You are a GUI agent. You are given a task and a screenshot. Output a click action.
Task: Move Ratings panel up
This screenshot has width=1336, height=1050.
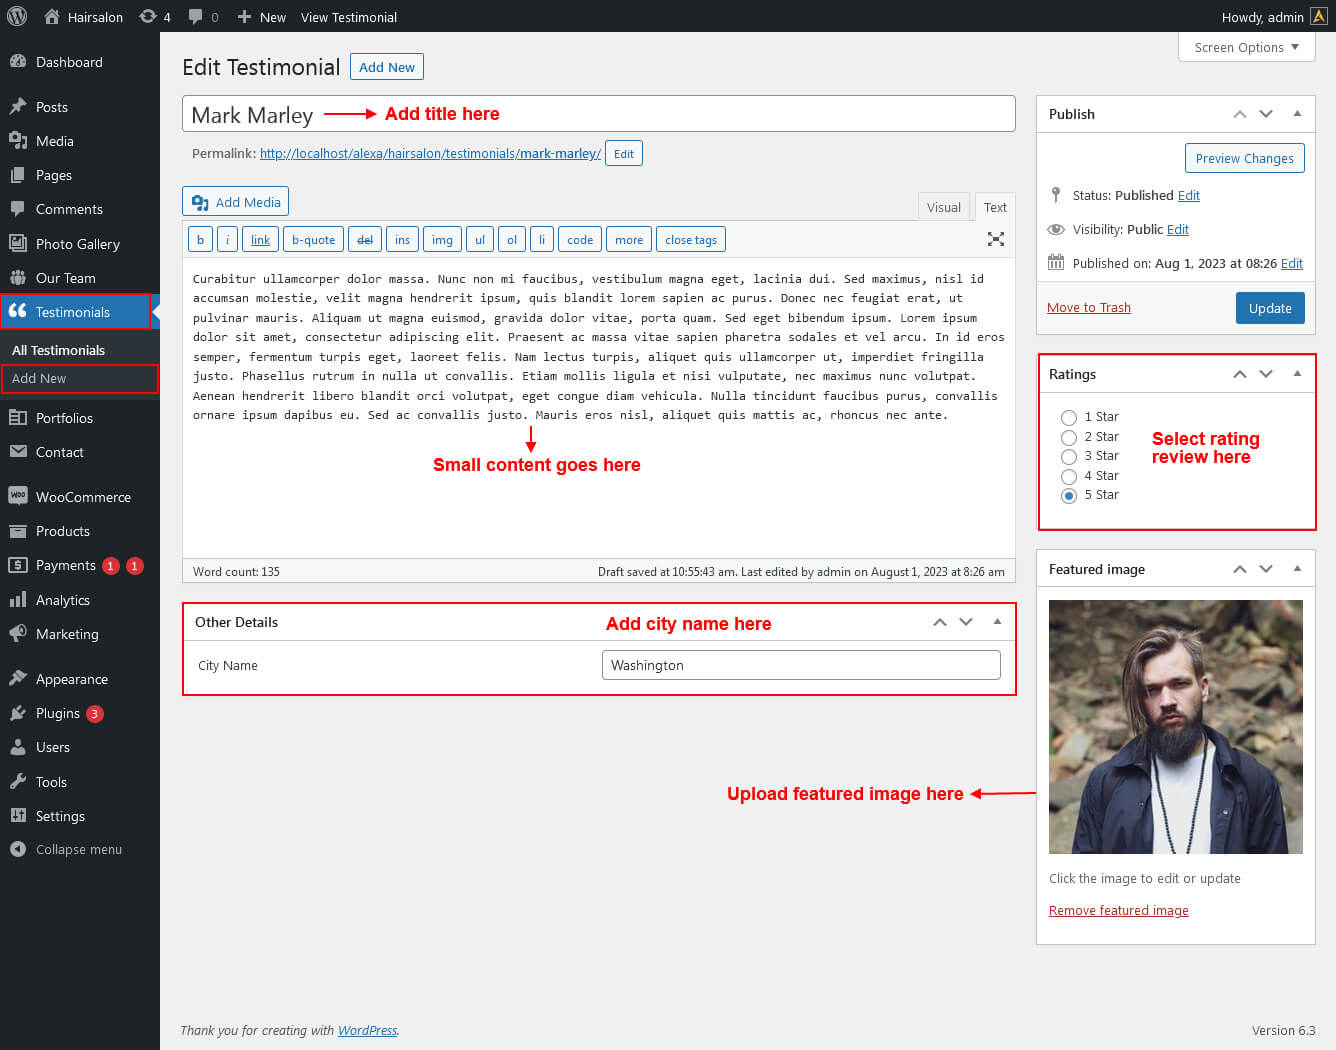click(1240, 374)
